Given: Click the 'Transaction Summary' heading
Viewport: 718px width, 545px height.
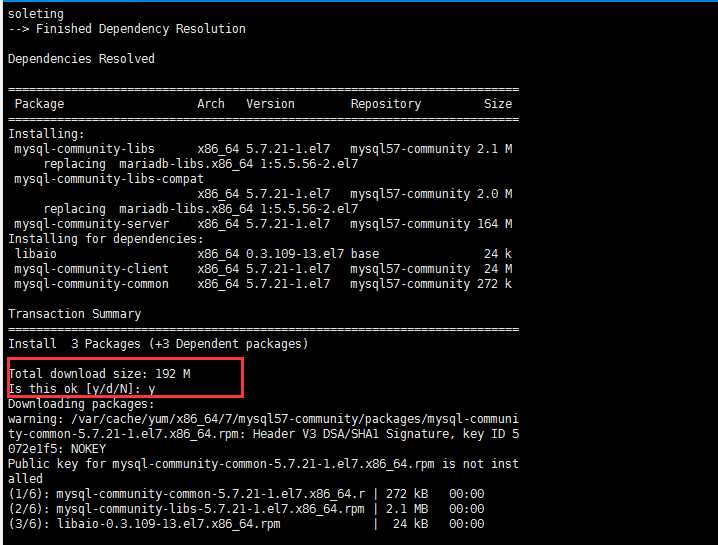Looking at the screenshot, I should click(x=75, y=314).
